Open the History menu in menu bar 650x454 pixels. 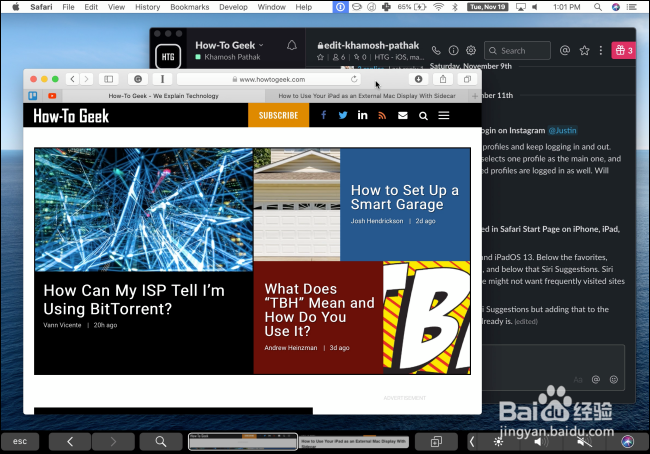point(147,7)
